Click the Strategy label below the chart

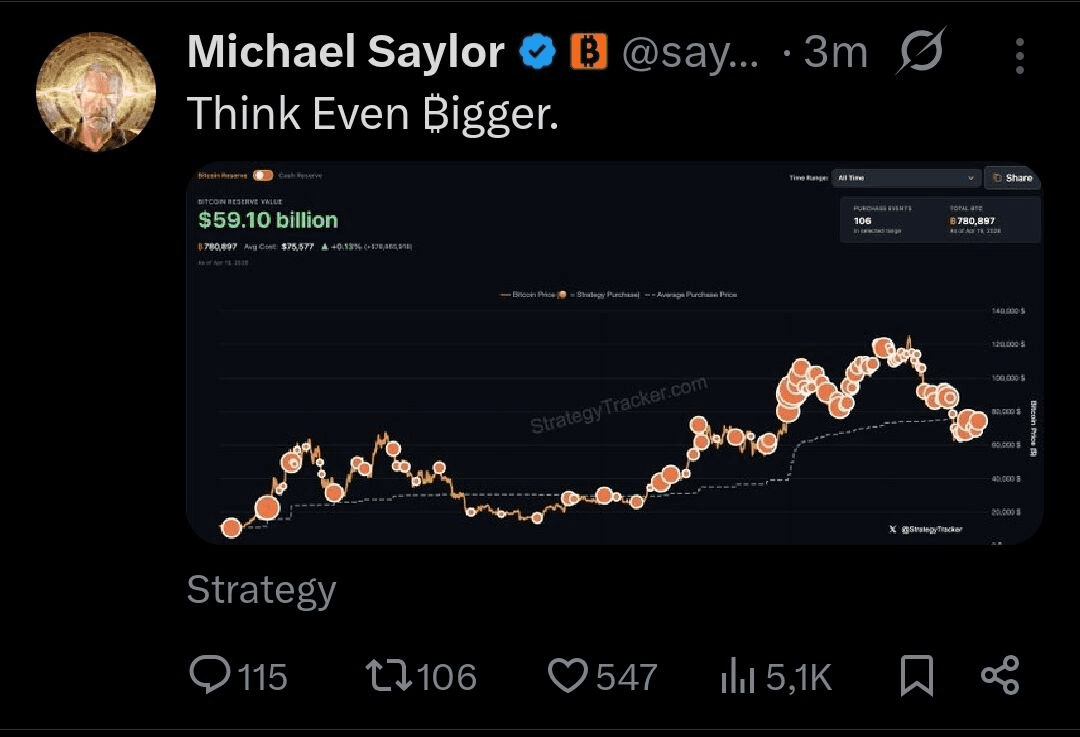tap(261, 590)
